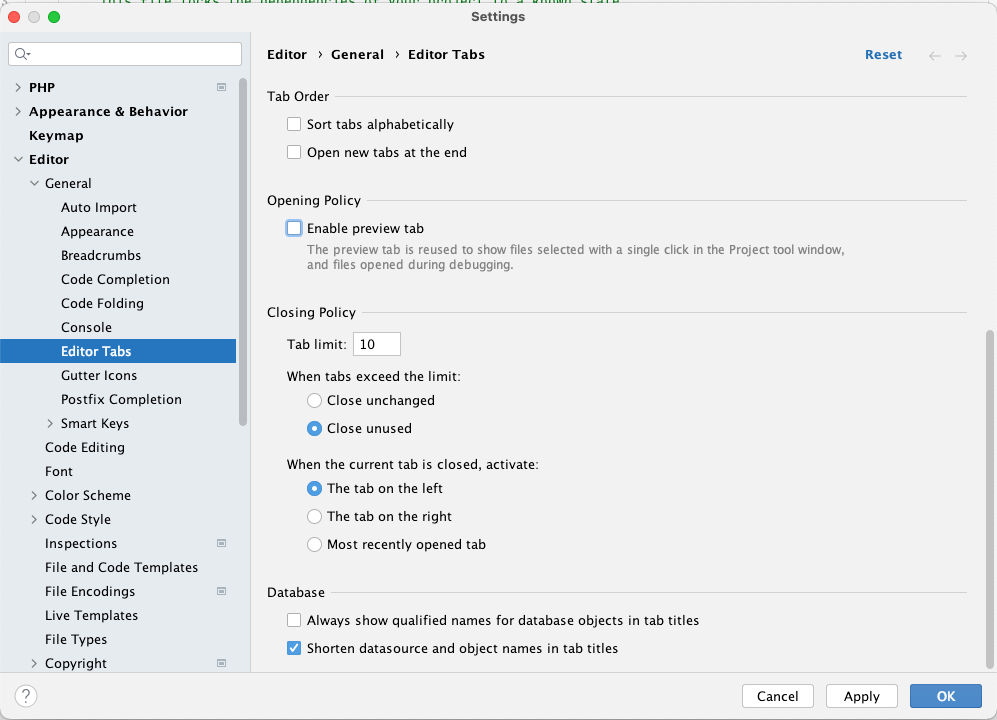Click the Tab limit number field
997x720 pixels.
[x=376, y=344]
